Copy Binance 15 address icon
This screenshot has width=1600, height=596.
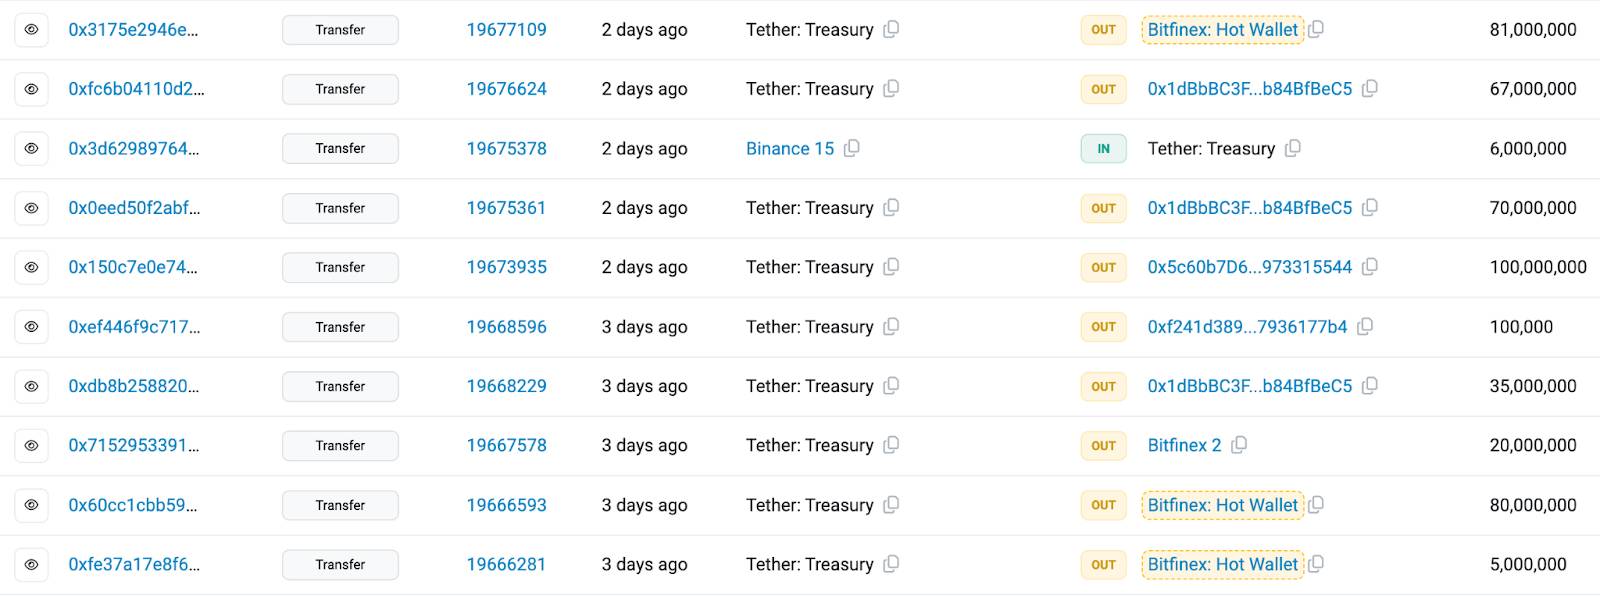[x=851, y=148]
